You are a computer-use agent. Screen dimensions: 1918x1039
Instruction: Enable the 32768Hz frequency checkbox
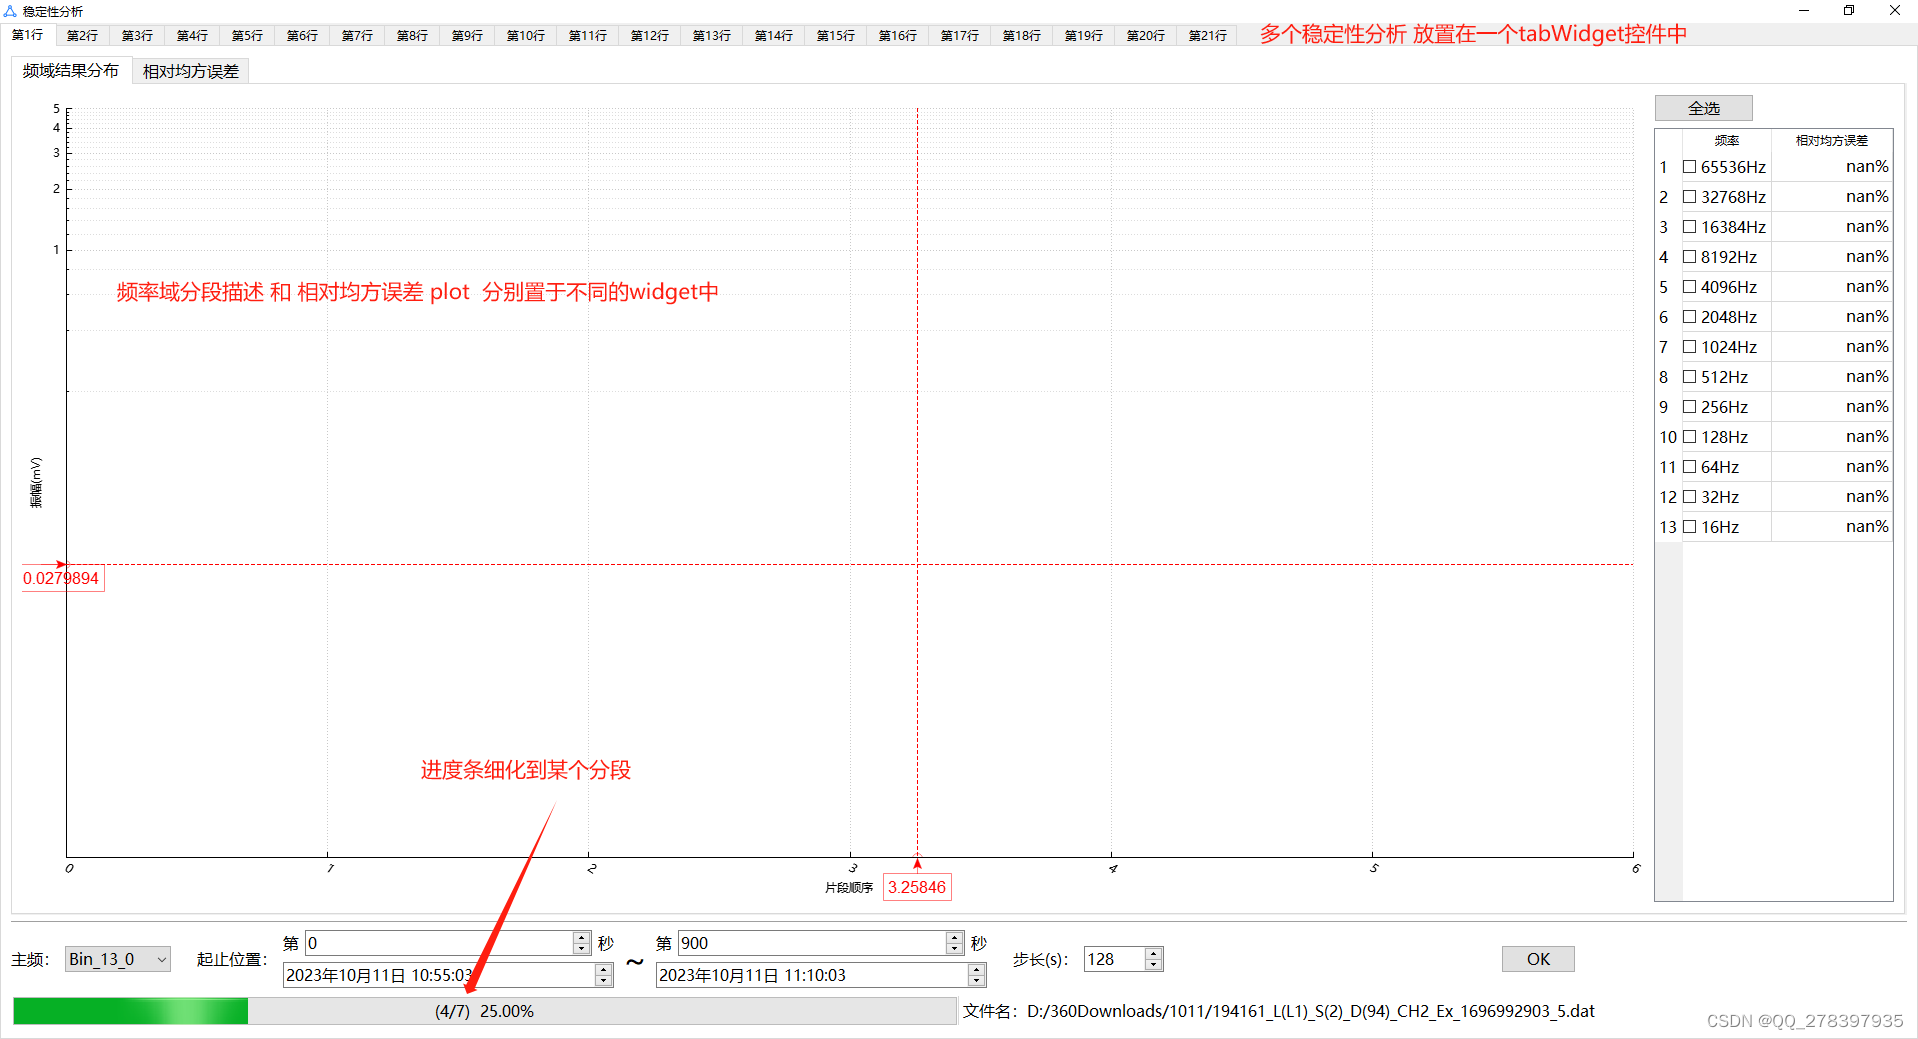[1690, 197]
